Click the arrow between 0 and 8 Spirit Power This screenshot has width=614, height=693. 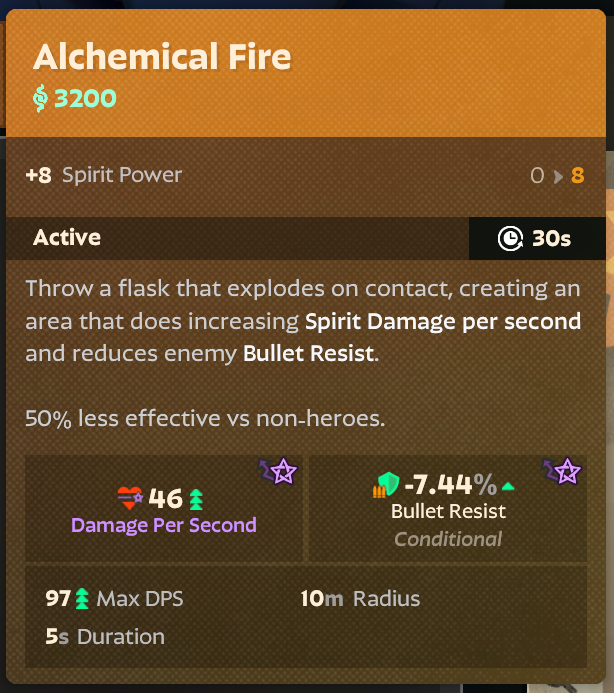click(558, 177)
